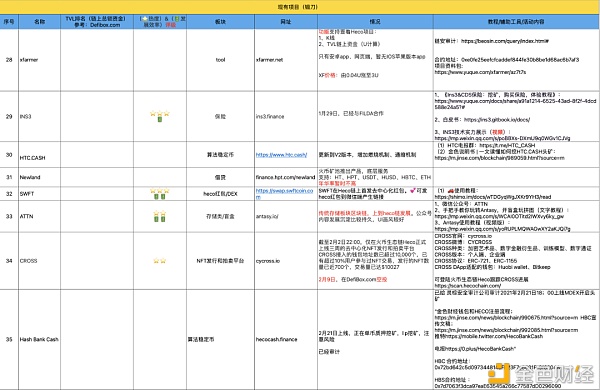Open the swap.swftcoin.com hyperlink
Image resolution: width=600 pixels, height=390 pixels.
pyautogui.click(x=284, y=193)
